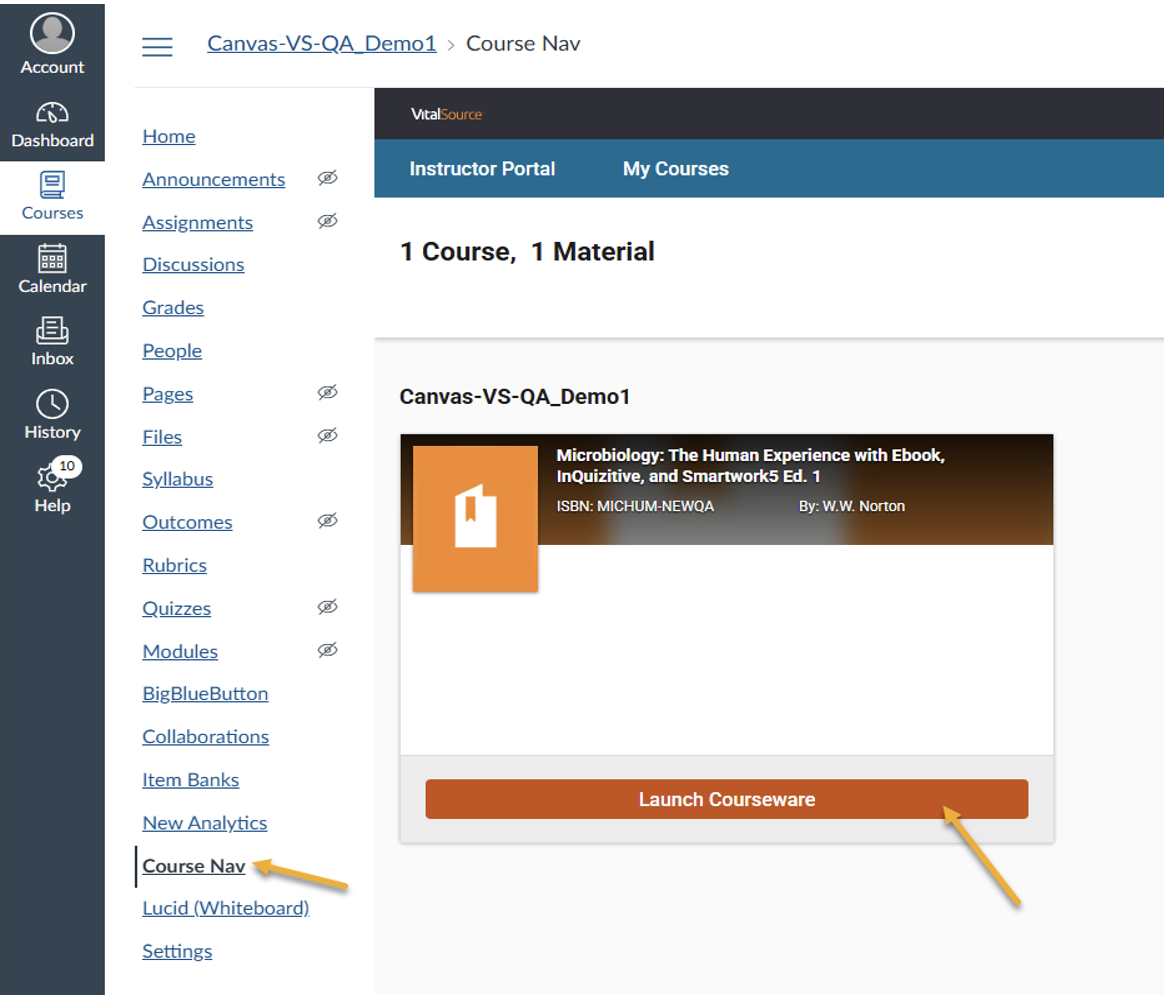The height and width of the screenshot is (998, 1164).
Task: Open the Collaborations course link
Action: [206, 737]
